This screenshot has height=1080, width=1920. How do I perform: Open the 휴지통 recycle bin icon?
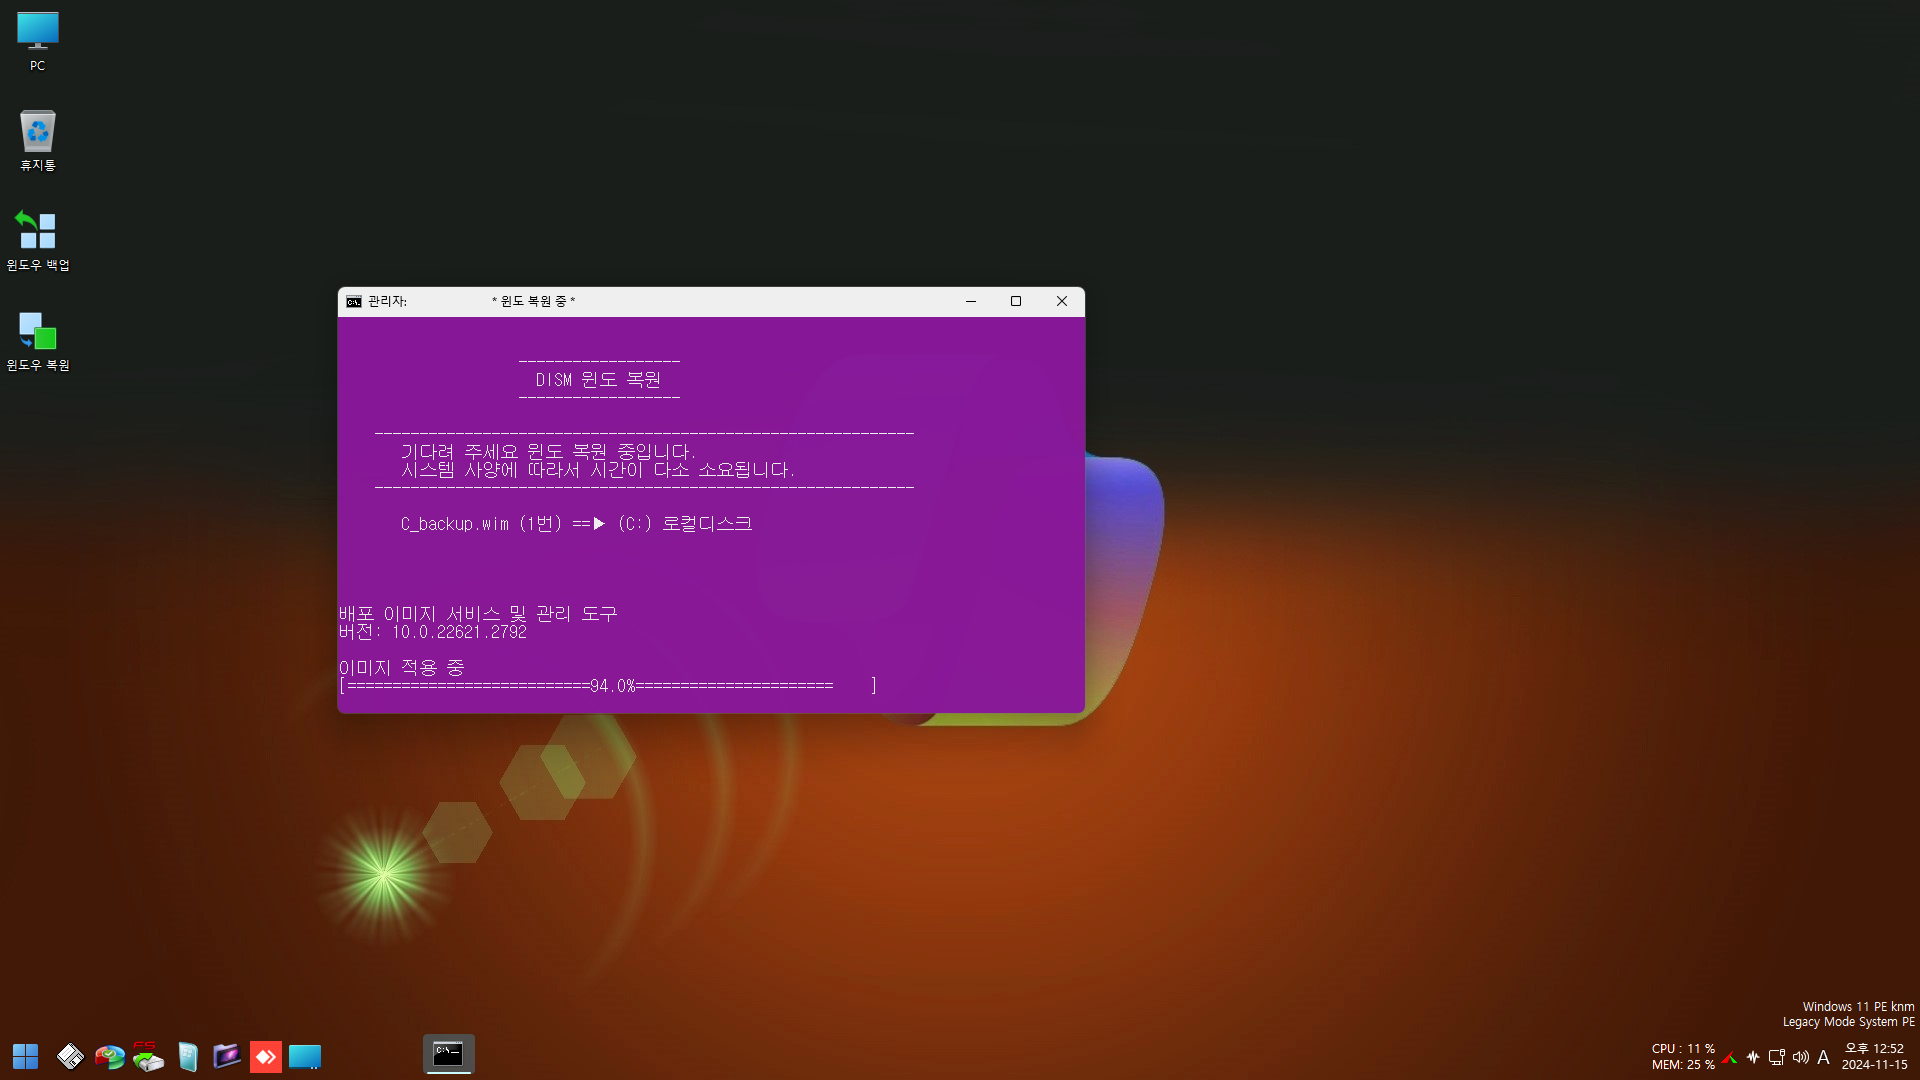coord(37,140)
